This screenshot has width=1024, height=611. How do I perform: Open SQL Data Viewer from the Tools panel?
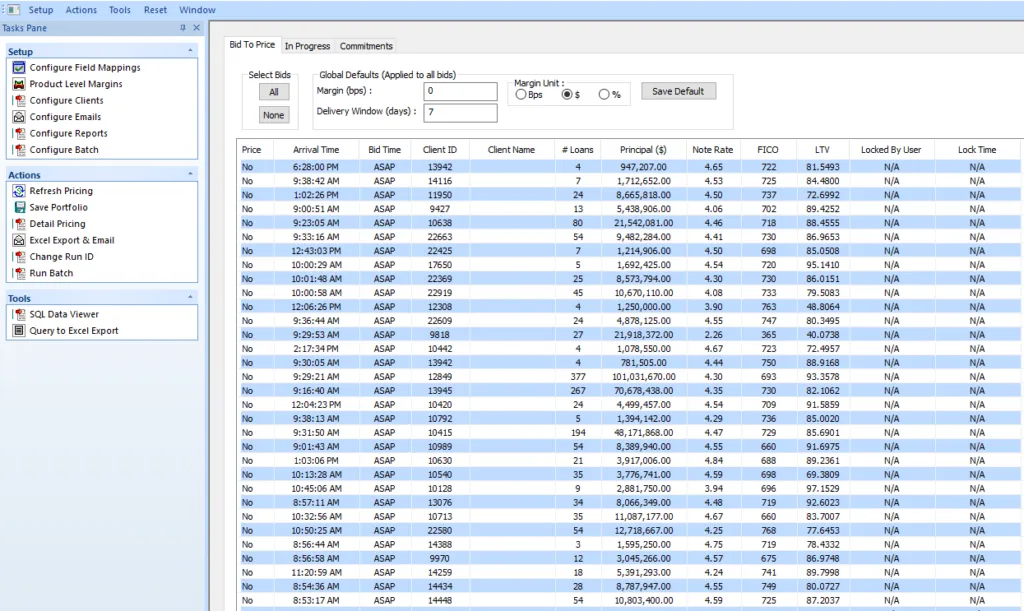click(22, 314)
